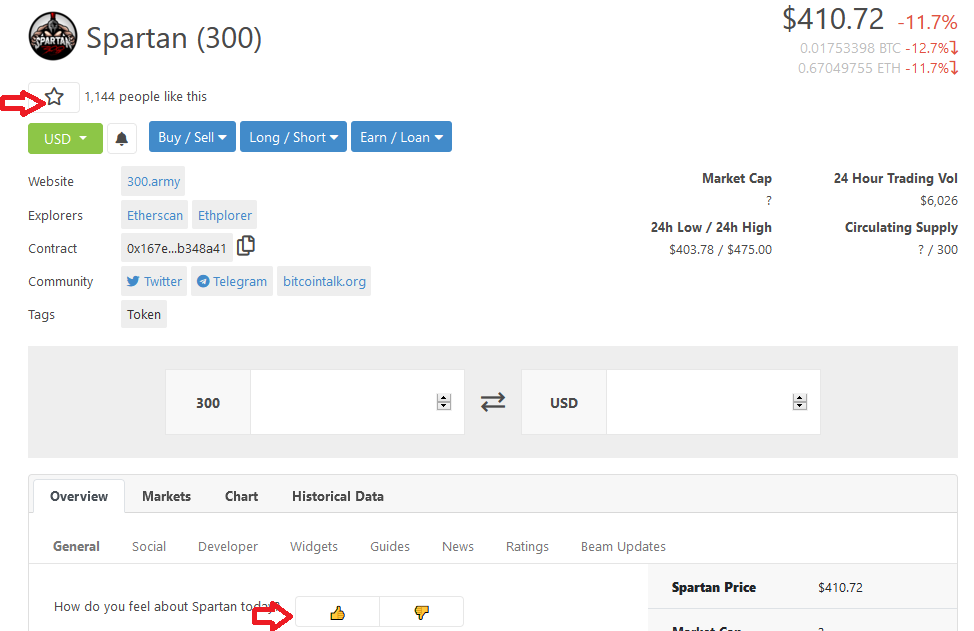Screen dimensions: 974x631
Task: Click the $6,026 trading volume value
Action: [939, 201]
